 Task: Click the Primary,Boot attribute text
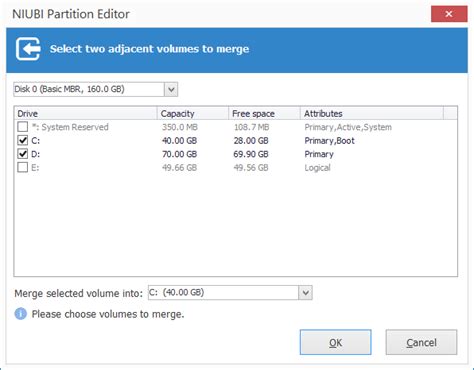tap(329, 141)
